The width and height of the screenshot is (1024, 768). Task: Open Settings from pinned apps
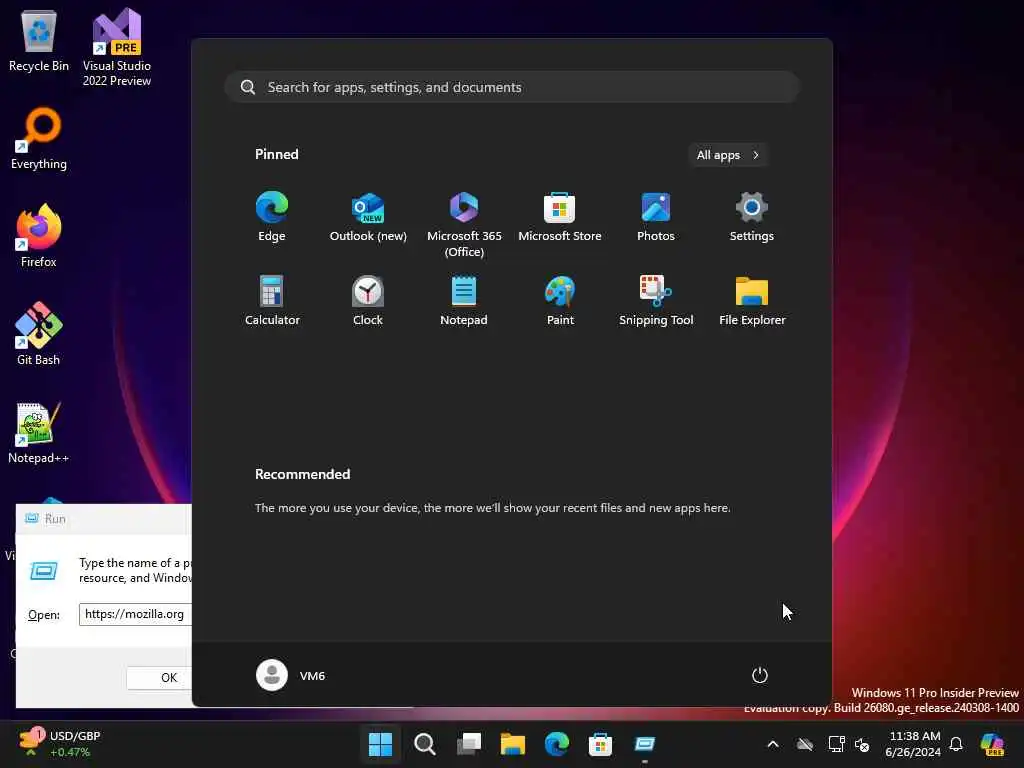click(x=752, y=217)
